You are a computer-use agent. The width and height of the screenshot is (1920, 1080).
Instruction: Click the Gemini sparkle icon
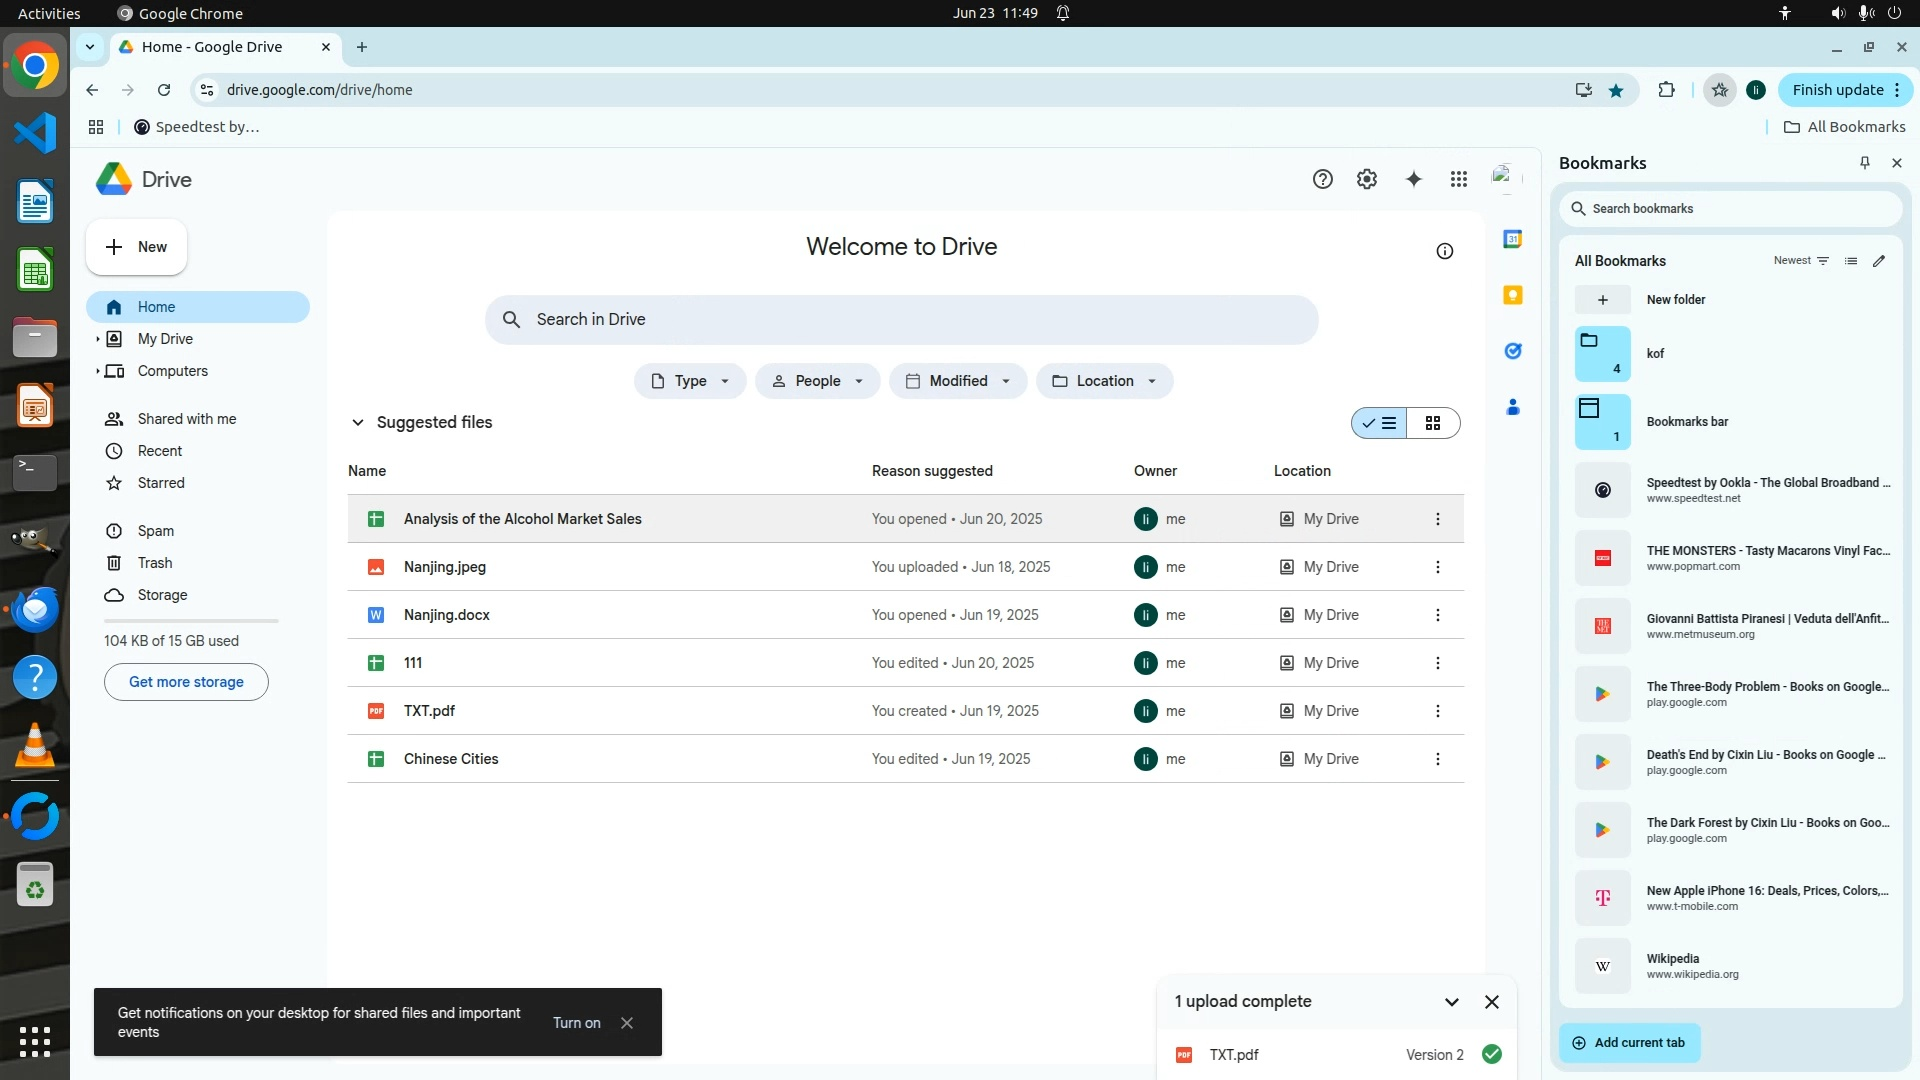click(x=1413, y=179)
